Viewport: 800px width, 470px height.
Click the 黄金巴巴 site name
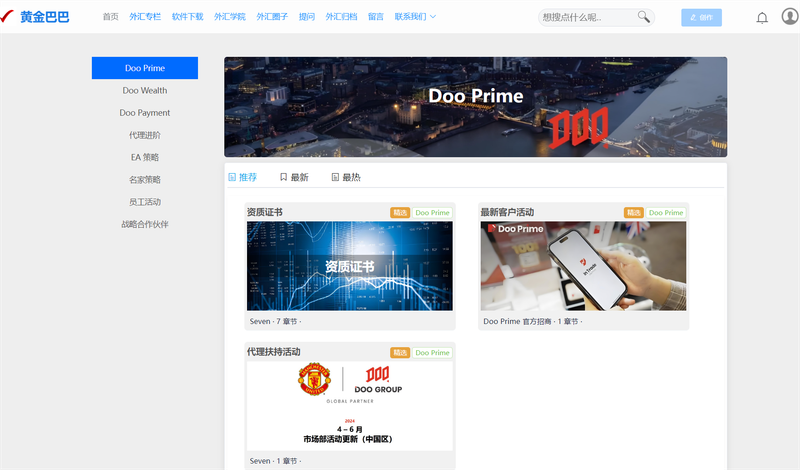(44, 17)
